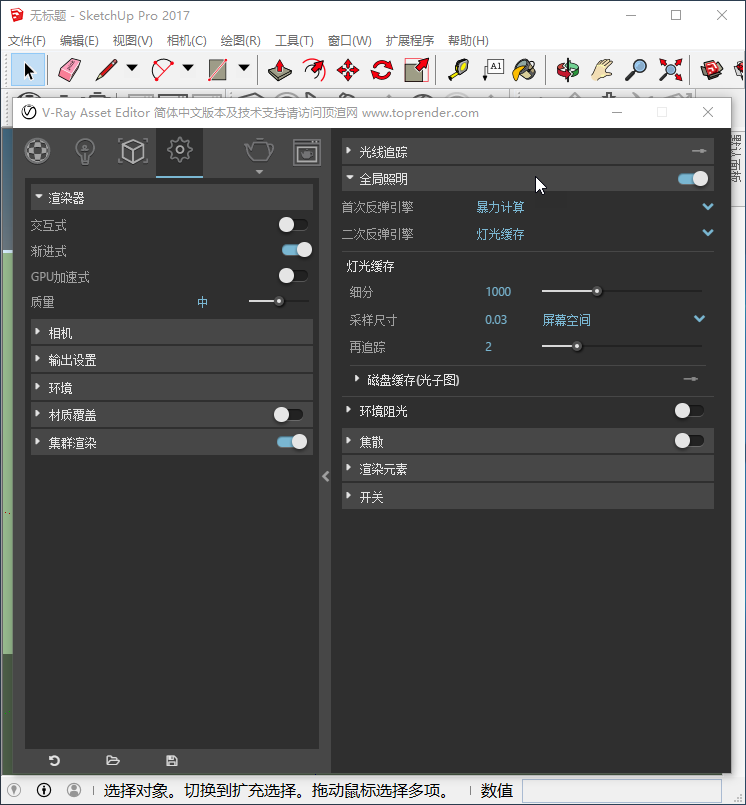Toggle the GPU加速式 switch
746x805 pixels.
pos(294,276)
